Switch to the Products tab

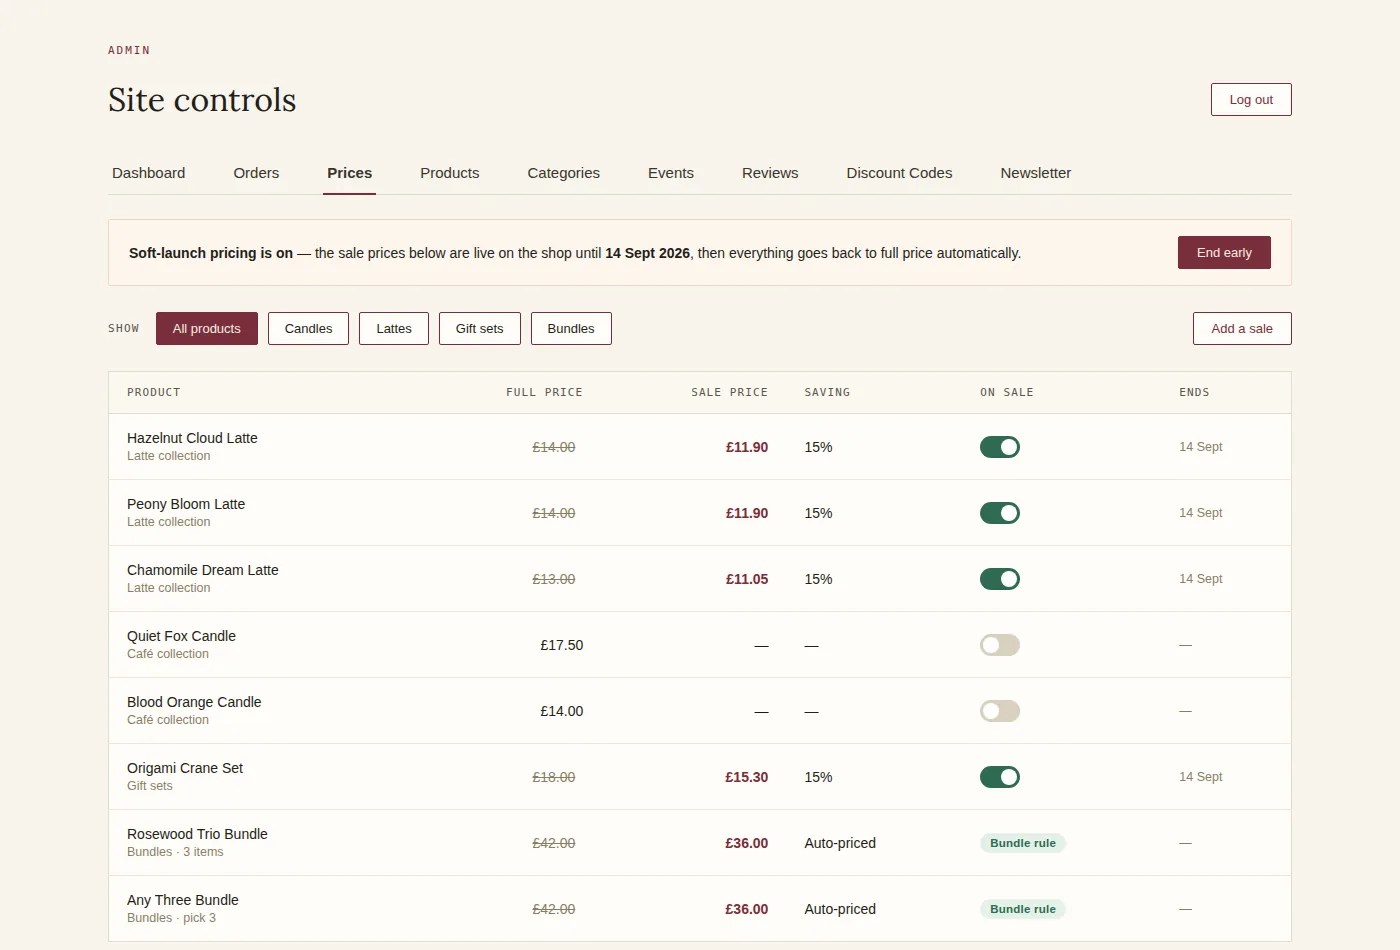[450, 173]
